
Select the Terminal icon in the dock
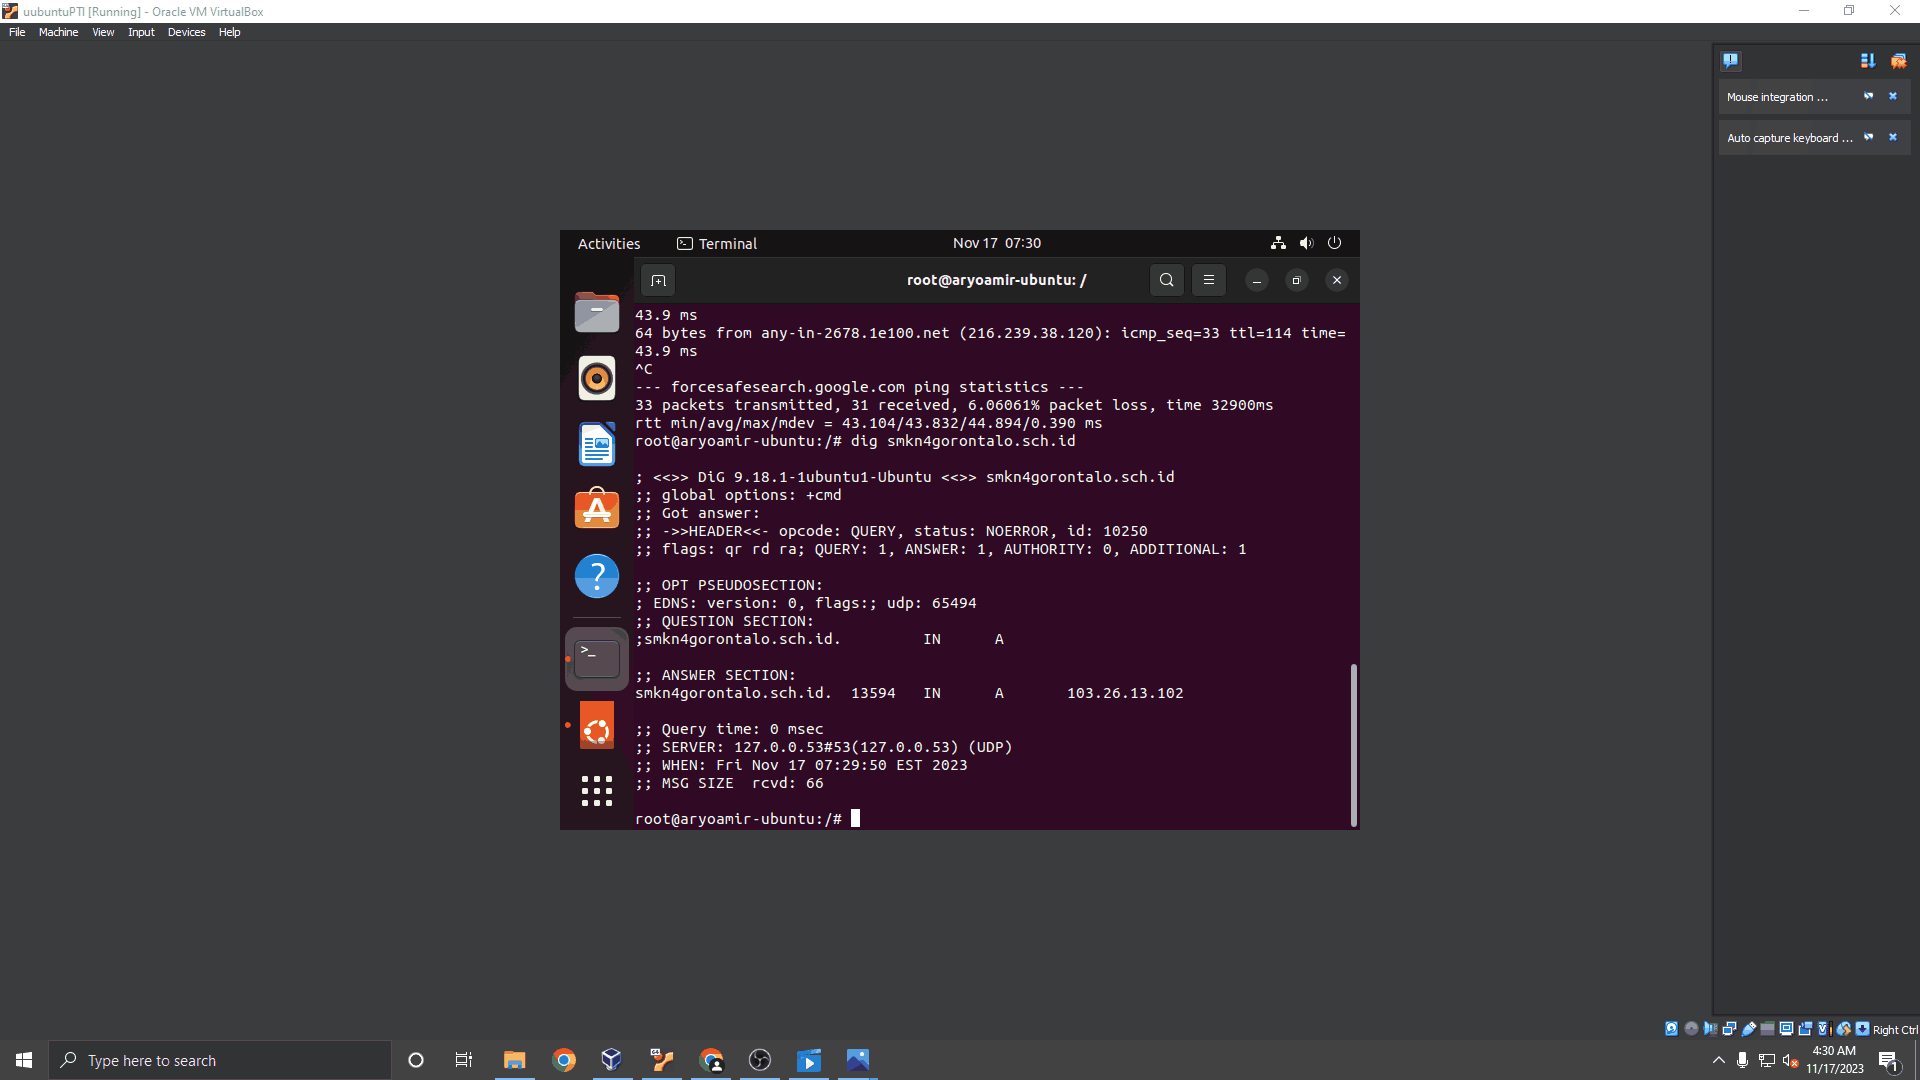click(597, 659)
